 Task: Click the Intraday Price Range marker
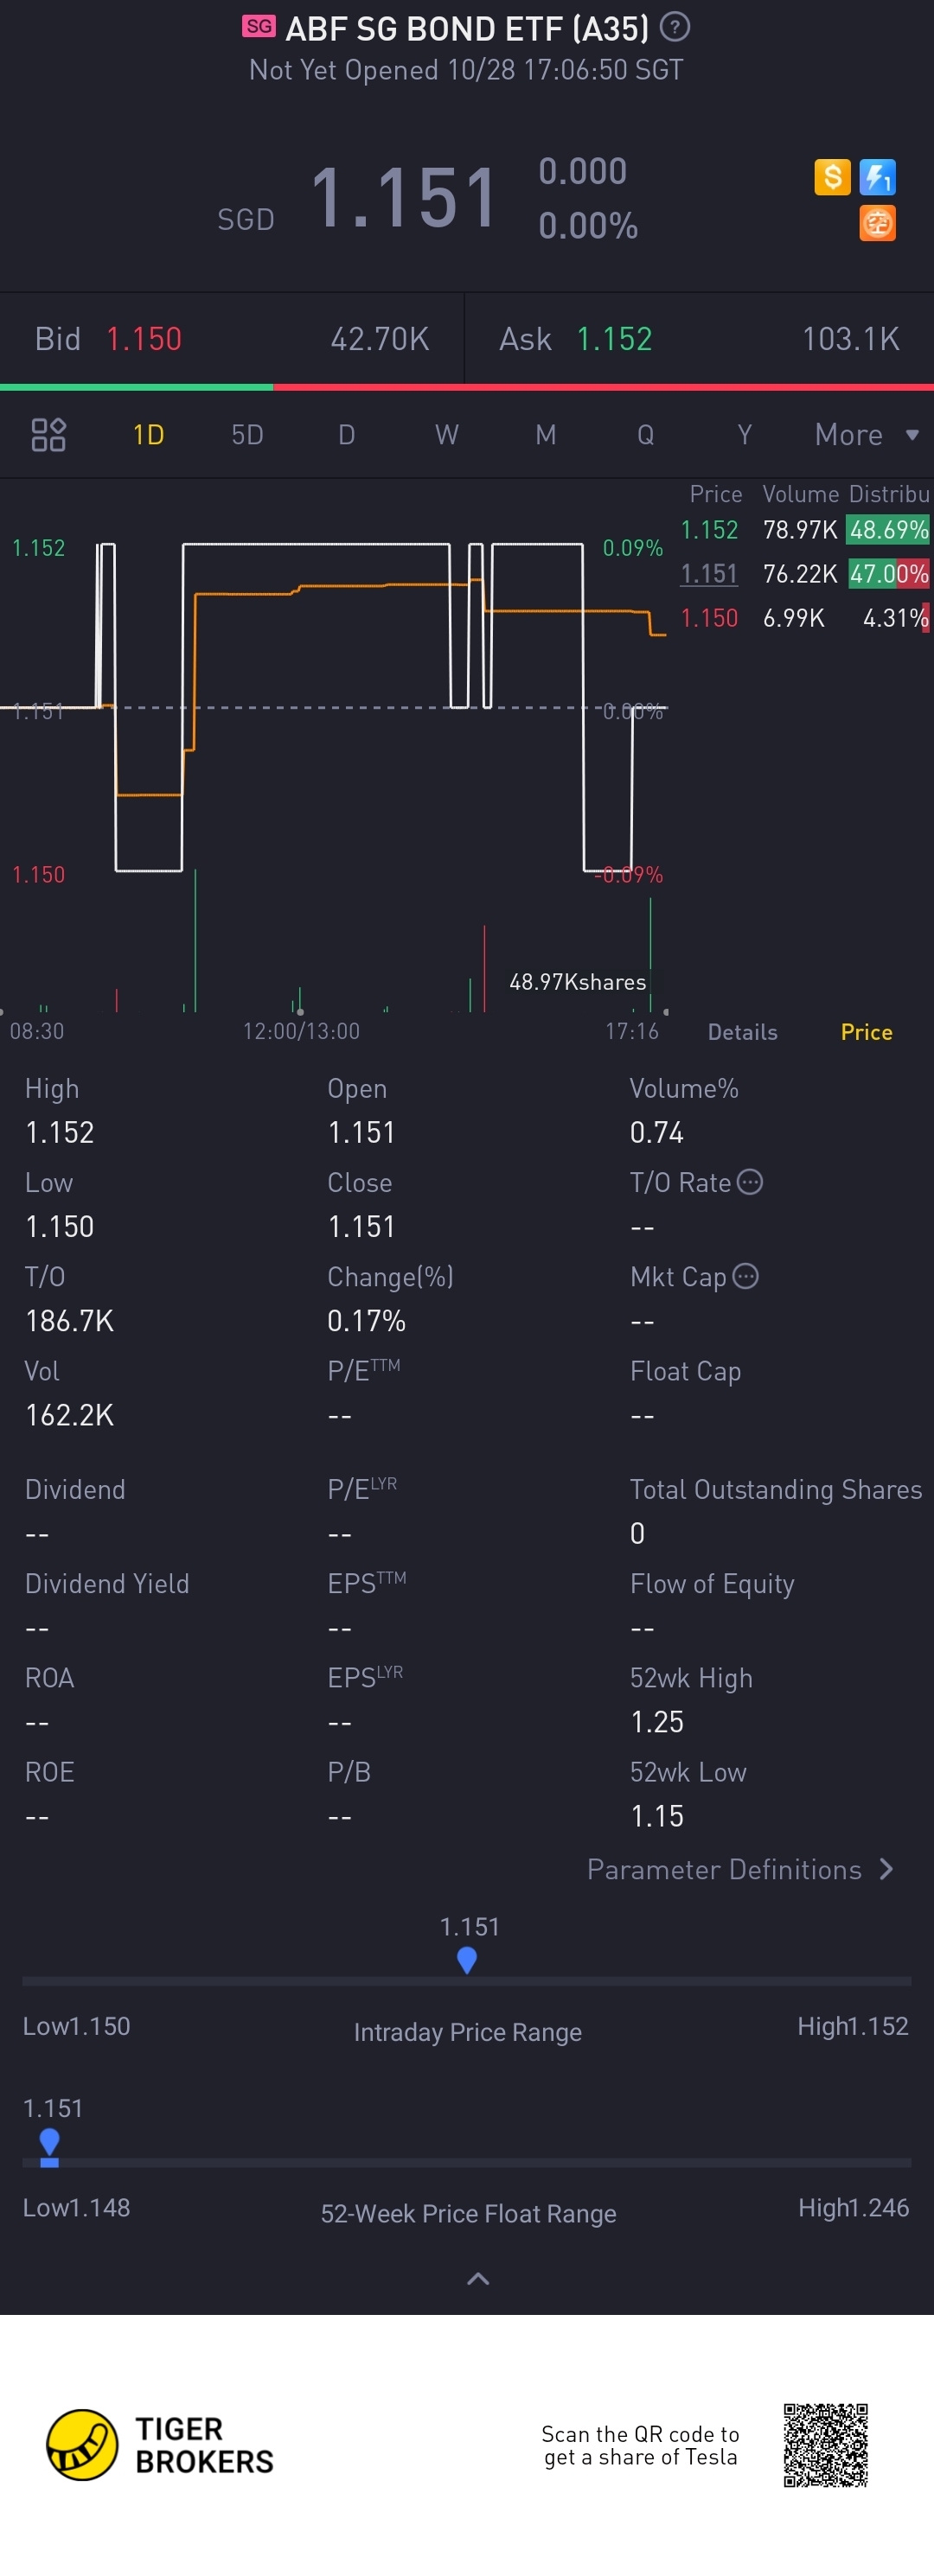click(466, 1959)
